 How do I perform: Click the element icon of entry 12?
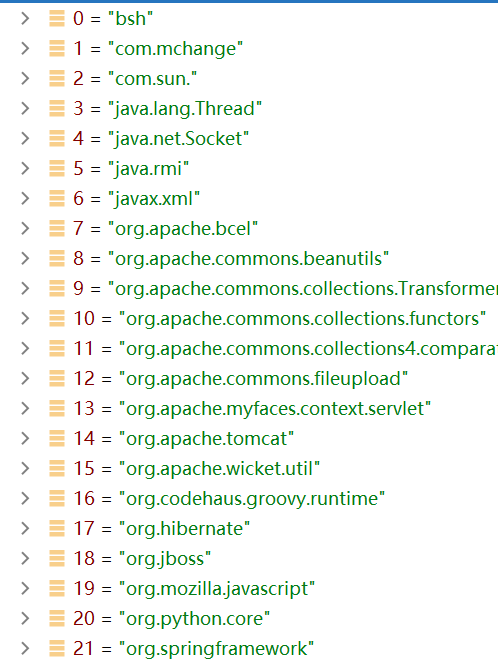tap(57, 379)
